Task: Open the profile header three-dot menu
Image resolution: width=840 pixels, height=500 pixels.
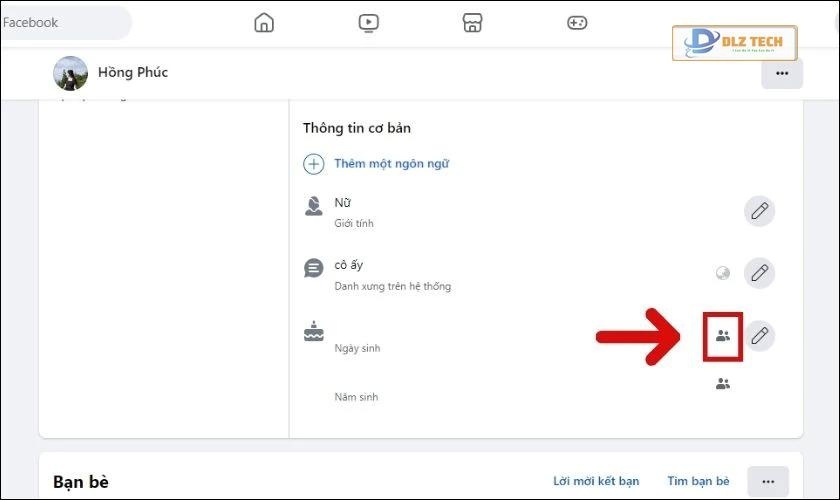Action: click(x=782, y=73)
